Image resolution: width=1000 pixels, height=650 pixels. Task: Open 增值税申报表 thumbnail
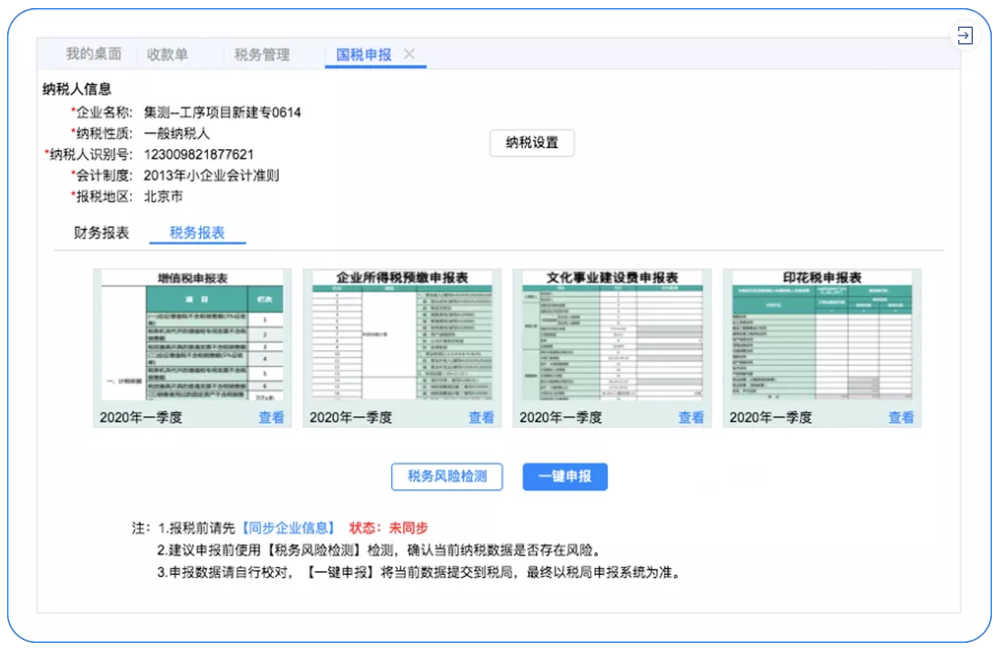pos(192,336)
